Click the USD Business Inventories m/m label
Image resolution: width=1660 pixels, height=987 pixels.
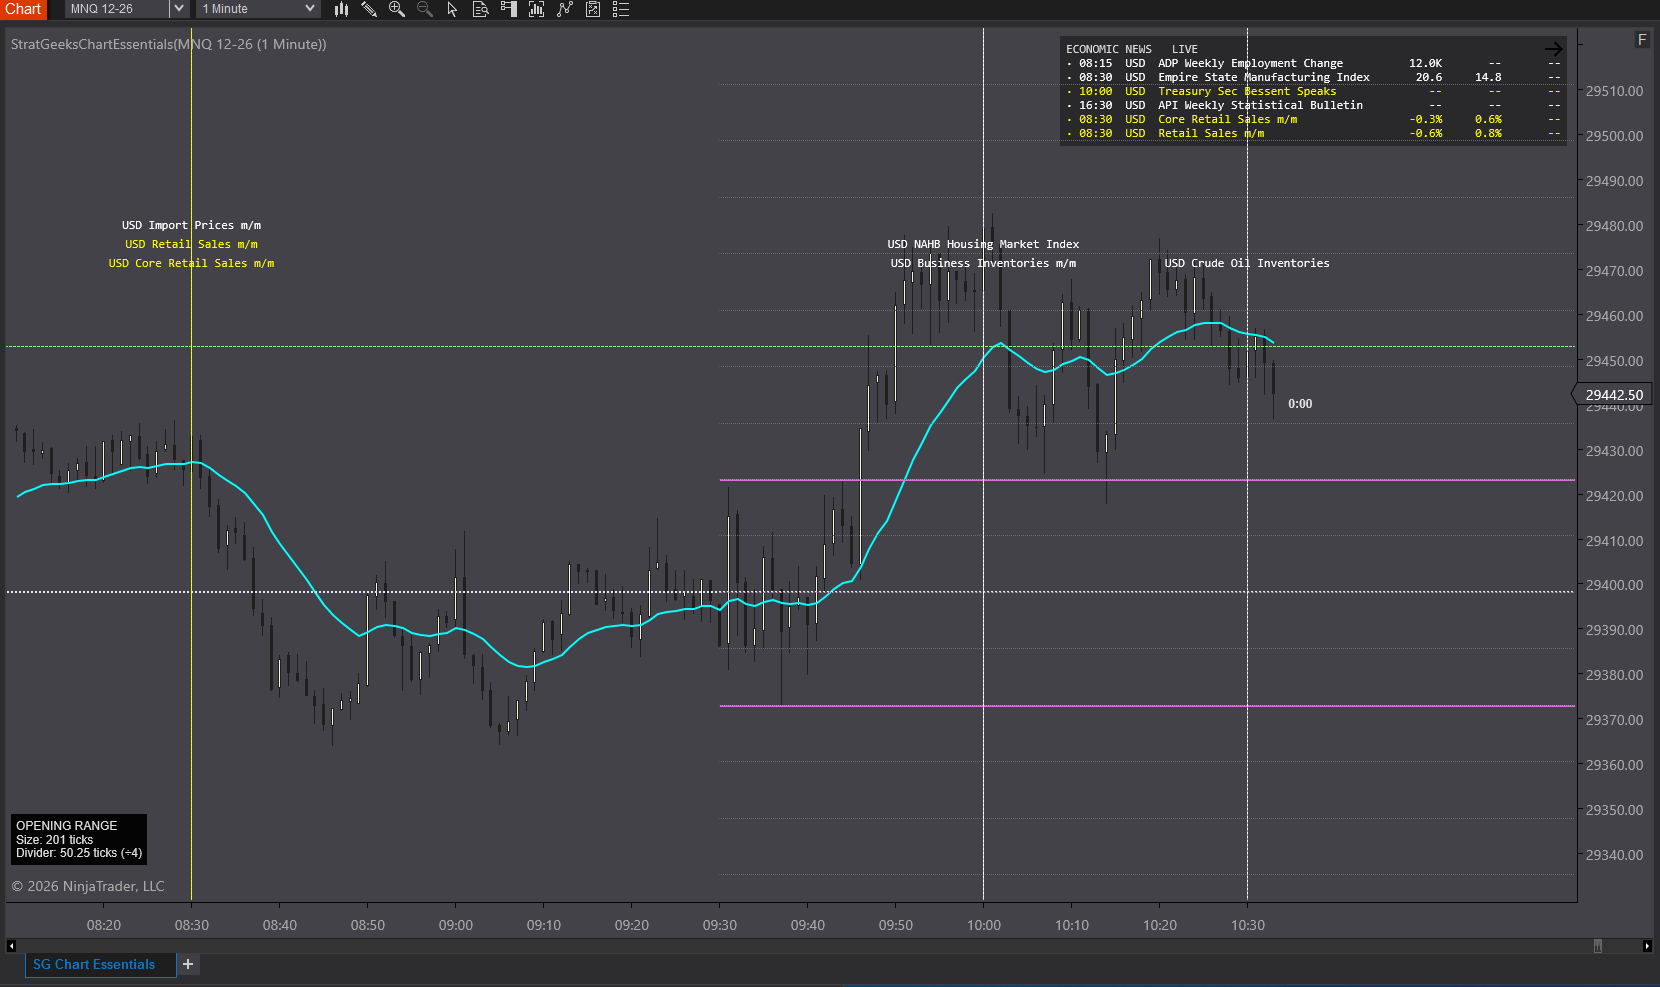(x=983, y=263)
